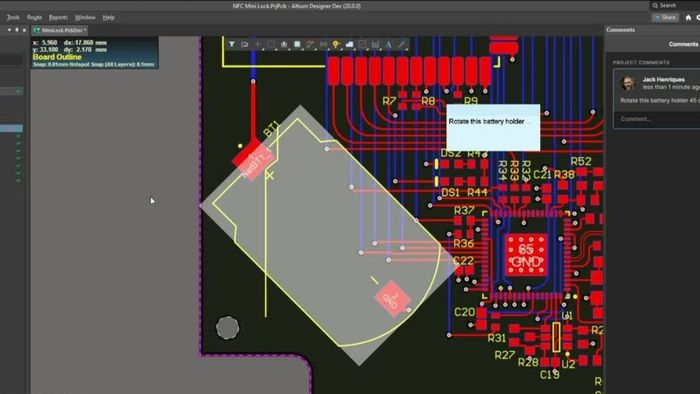Toggle the first checkbox below the highlighted row
Image resolution: width=700 pixels, height=394 pixels.
click(x=18, y=137)
